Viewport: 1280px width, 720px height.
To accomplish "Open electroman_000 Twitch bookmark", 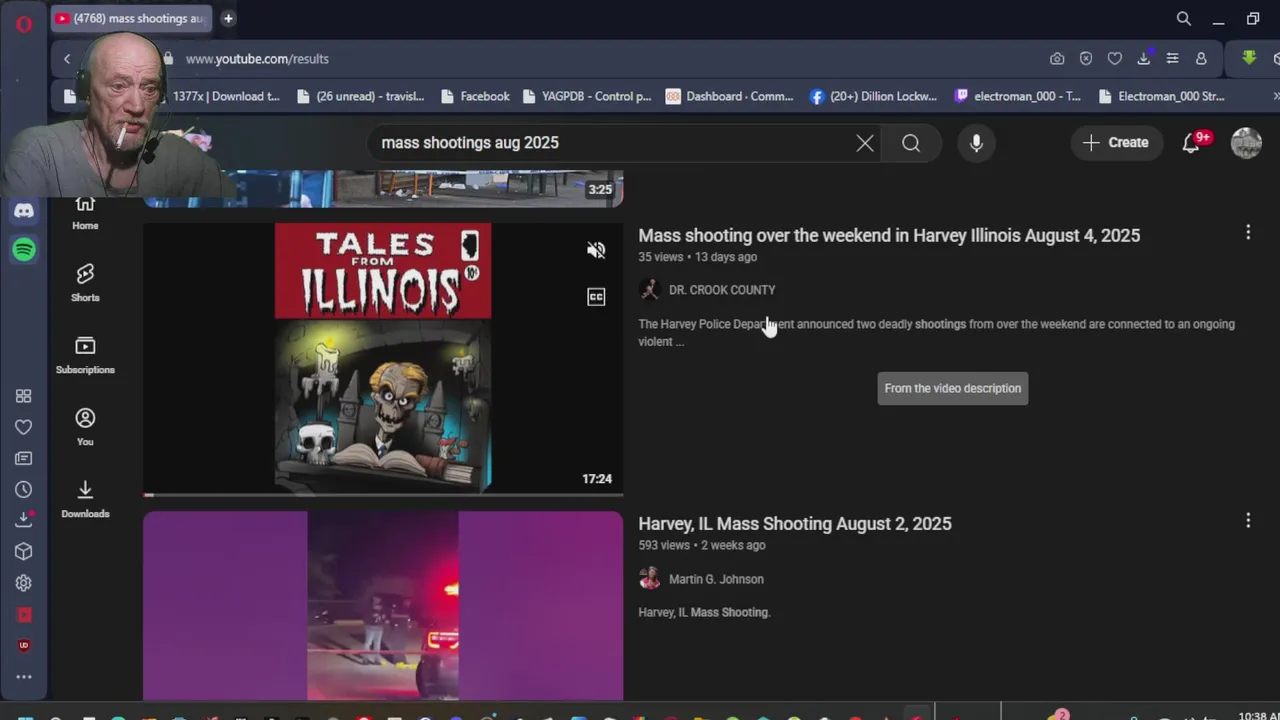I will pyautogui.click(x=1017, y=96).
